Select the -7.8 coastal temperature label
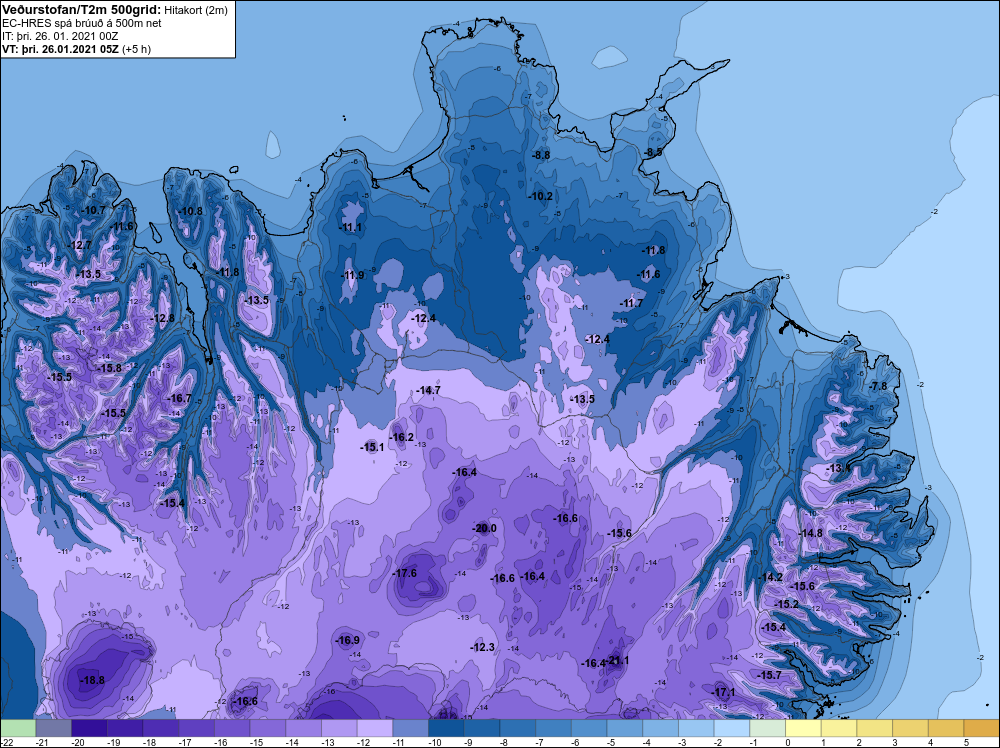Image resolution: width=1000 pixels, height=748 pixels. [x=878, y=386]
